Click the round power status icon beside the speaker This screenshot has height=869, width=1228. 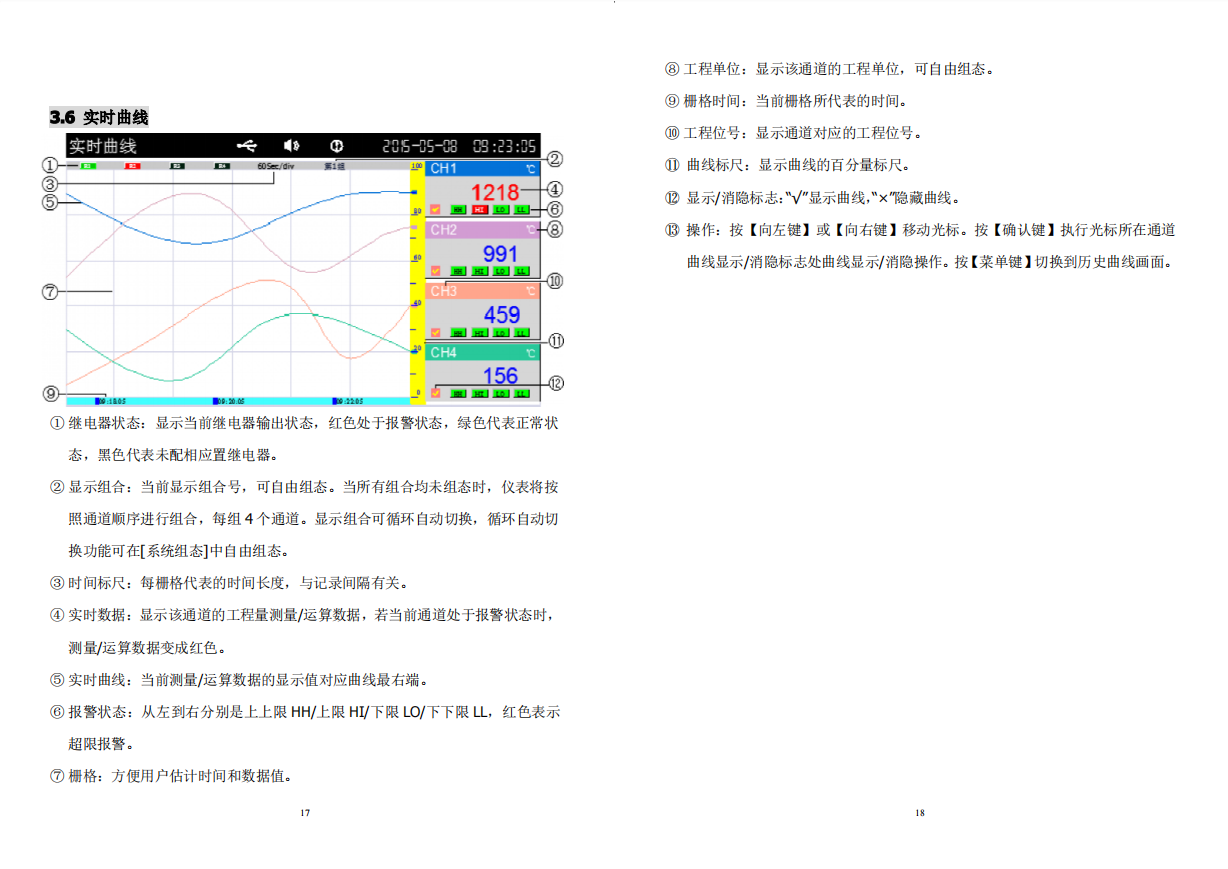(337, 145)
